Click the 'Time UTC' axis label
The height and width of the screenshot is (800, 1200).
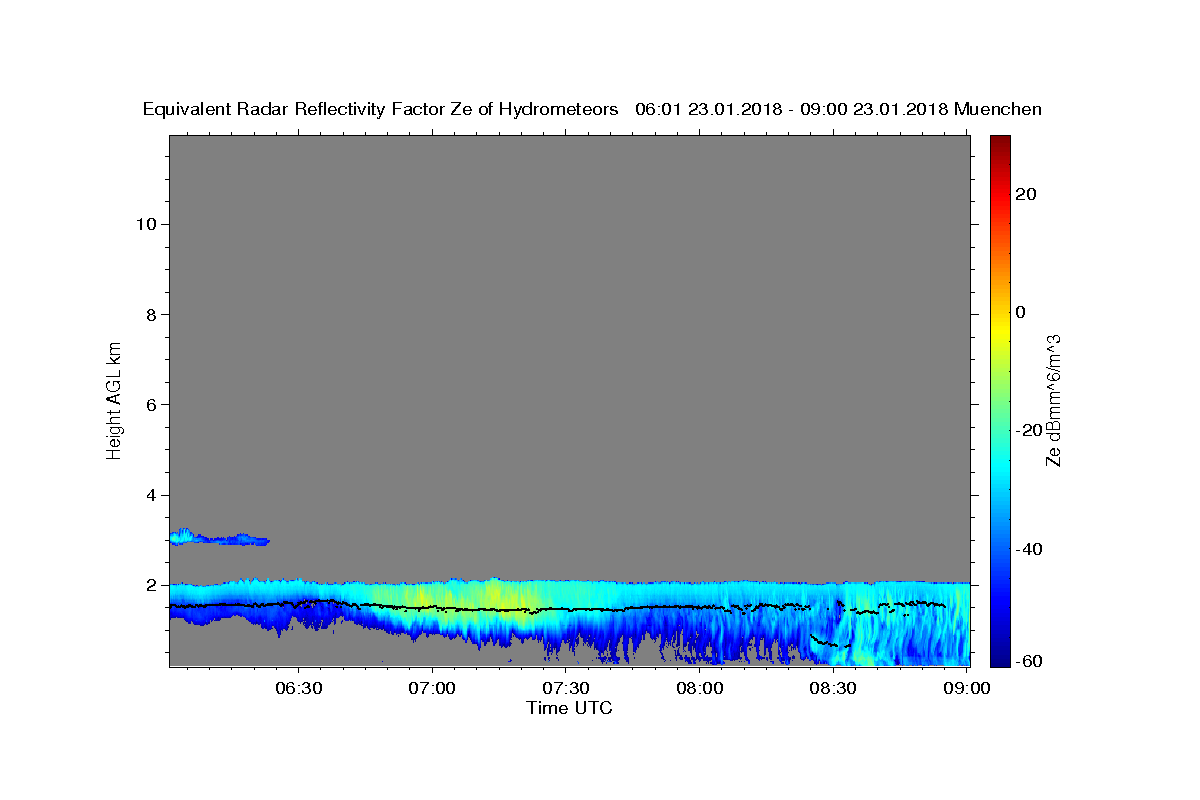[x=569, y=708]
